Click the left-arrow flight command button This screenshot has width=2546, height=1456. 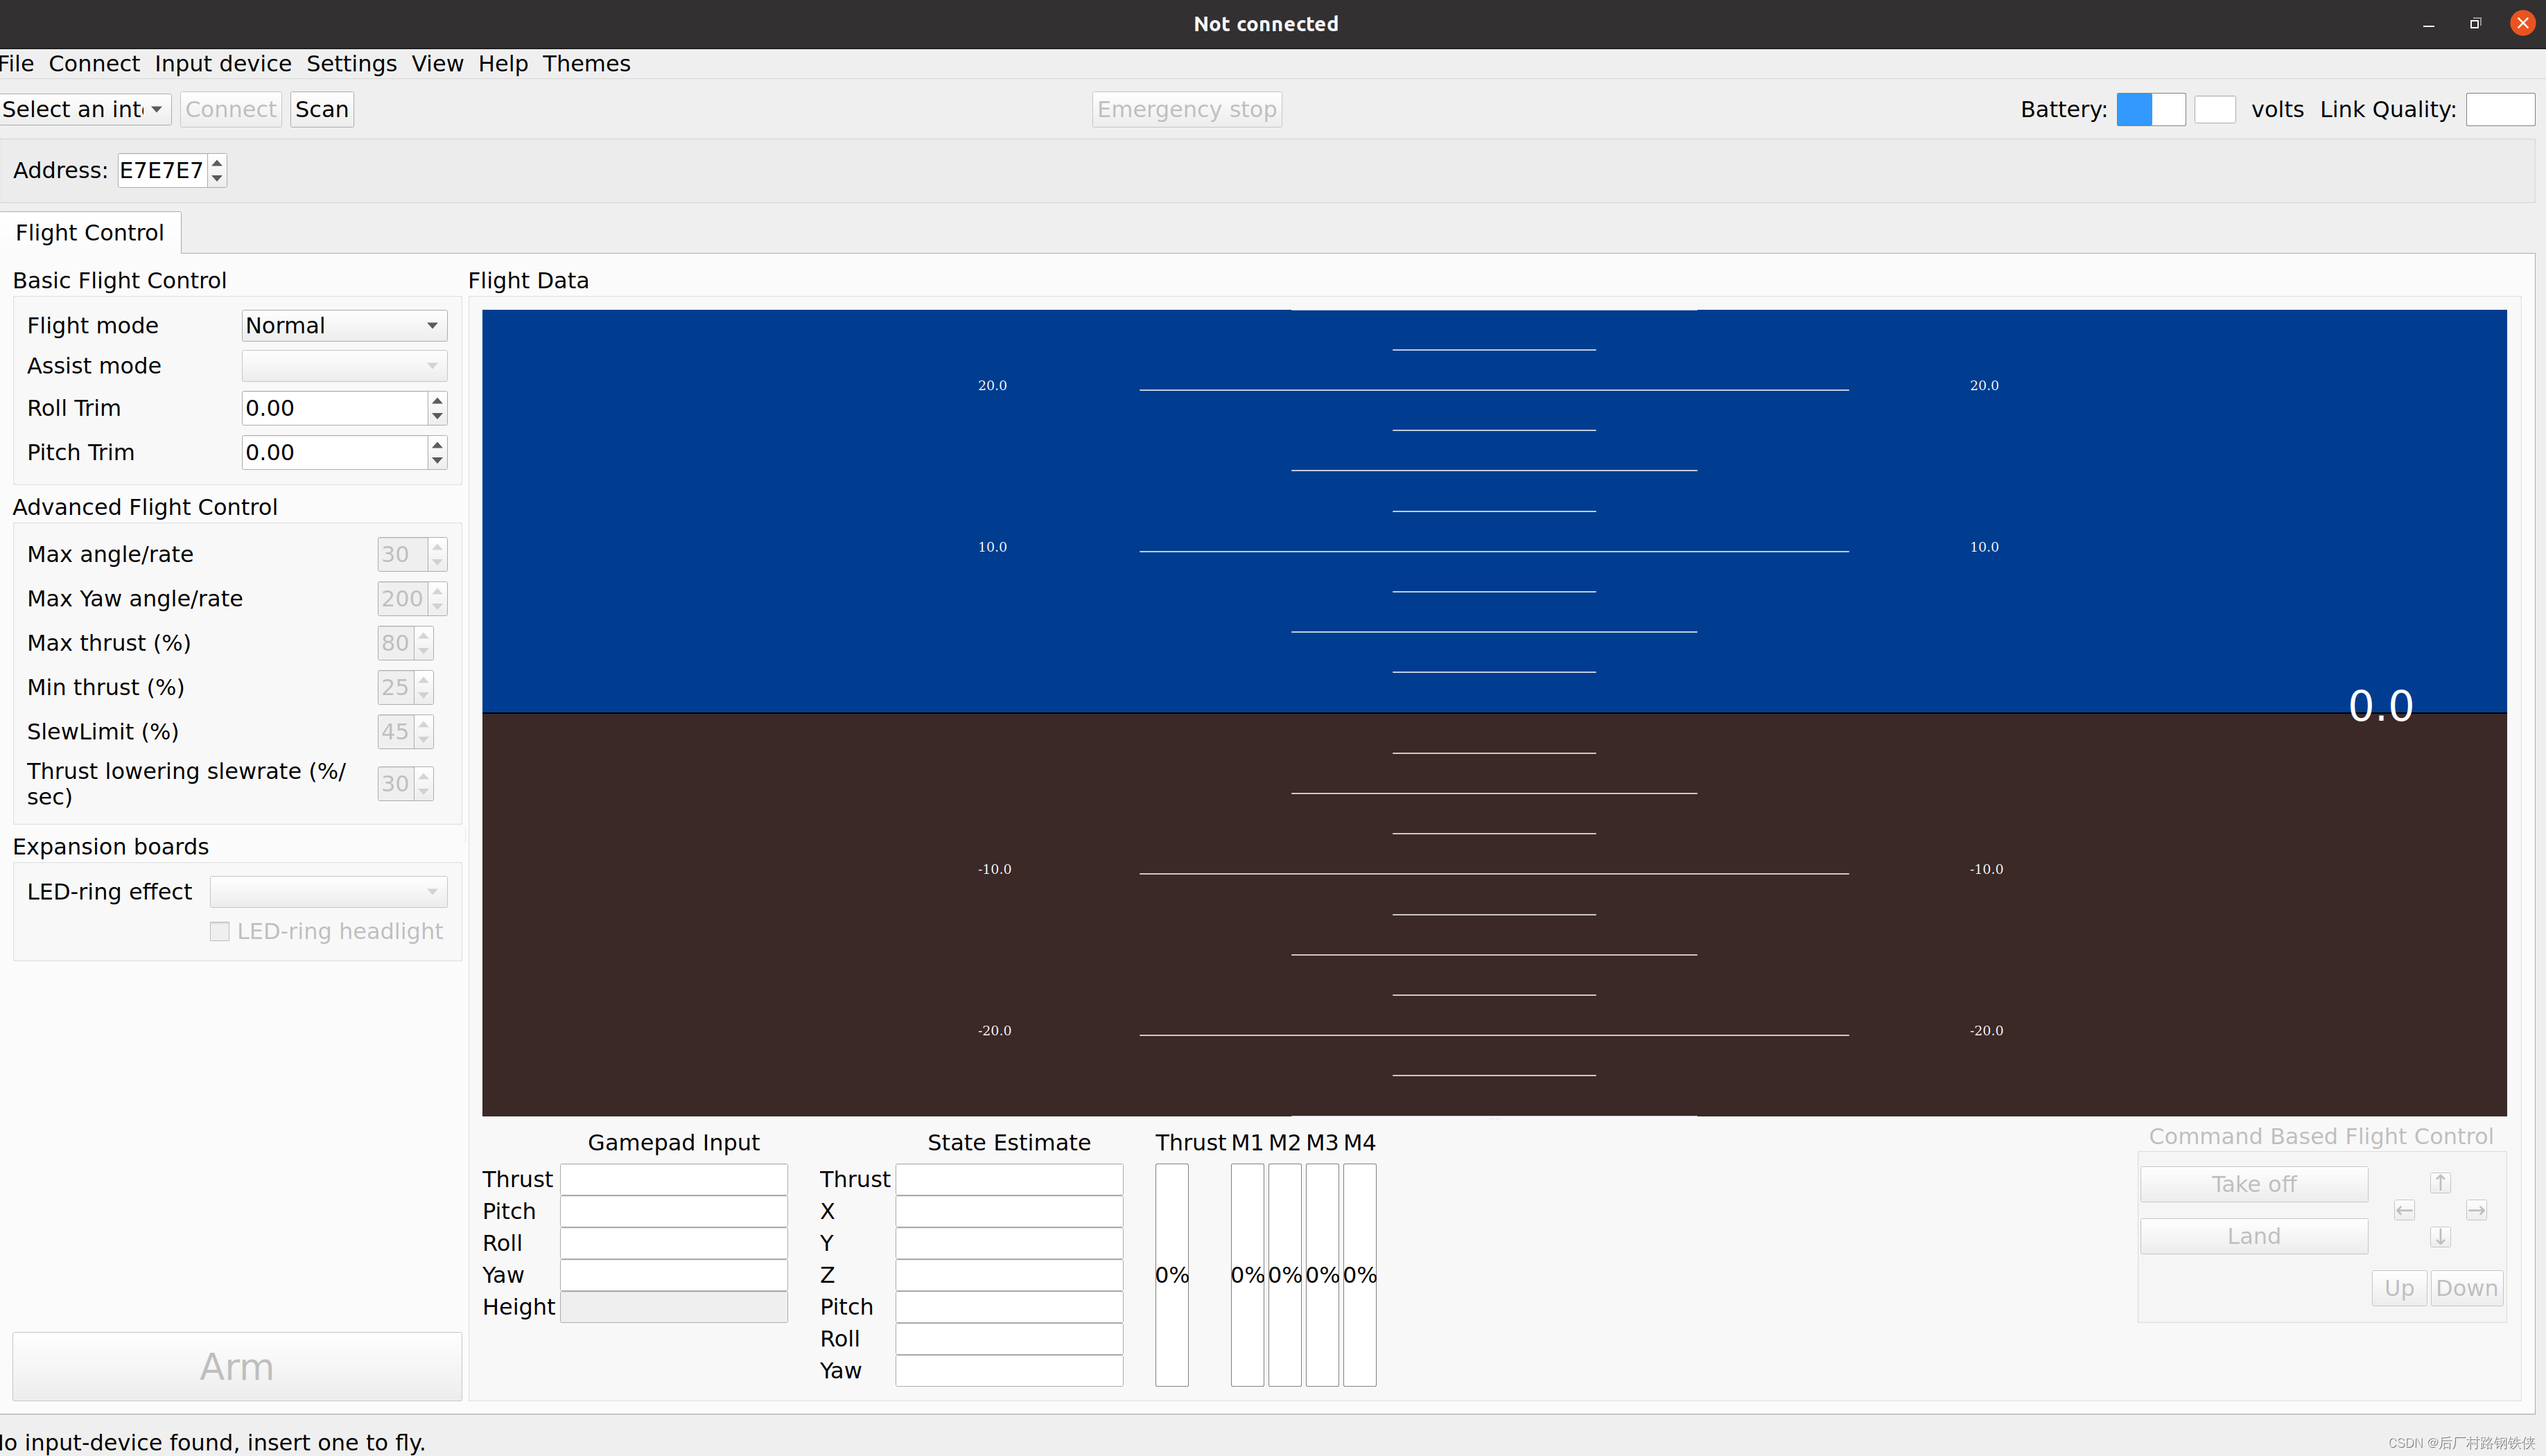tap(2404, 1211)
